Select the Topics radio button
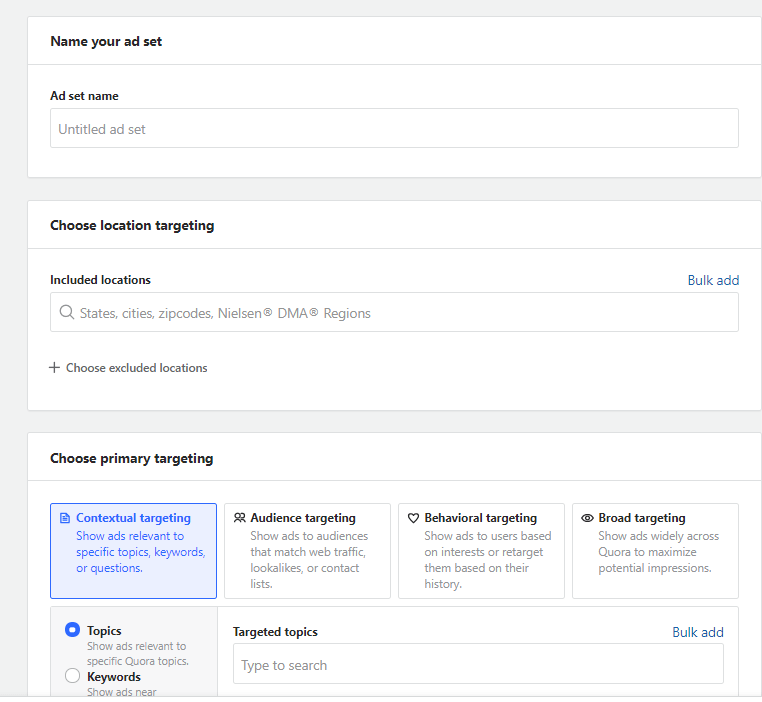The width and height of the screenshot is (762, 702). [72, 630]
